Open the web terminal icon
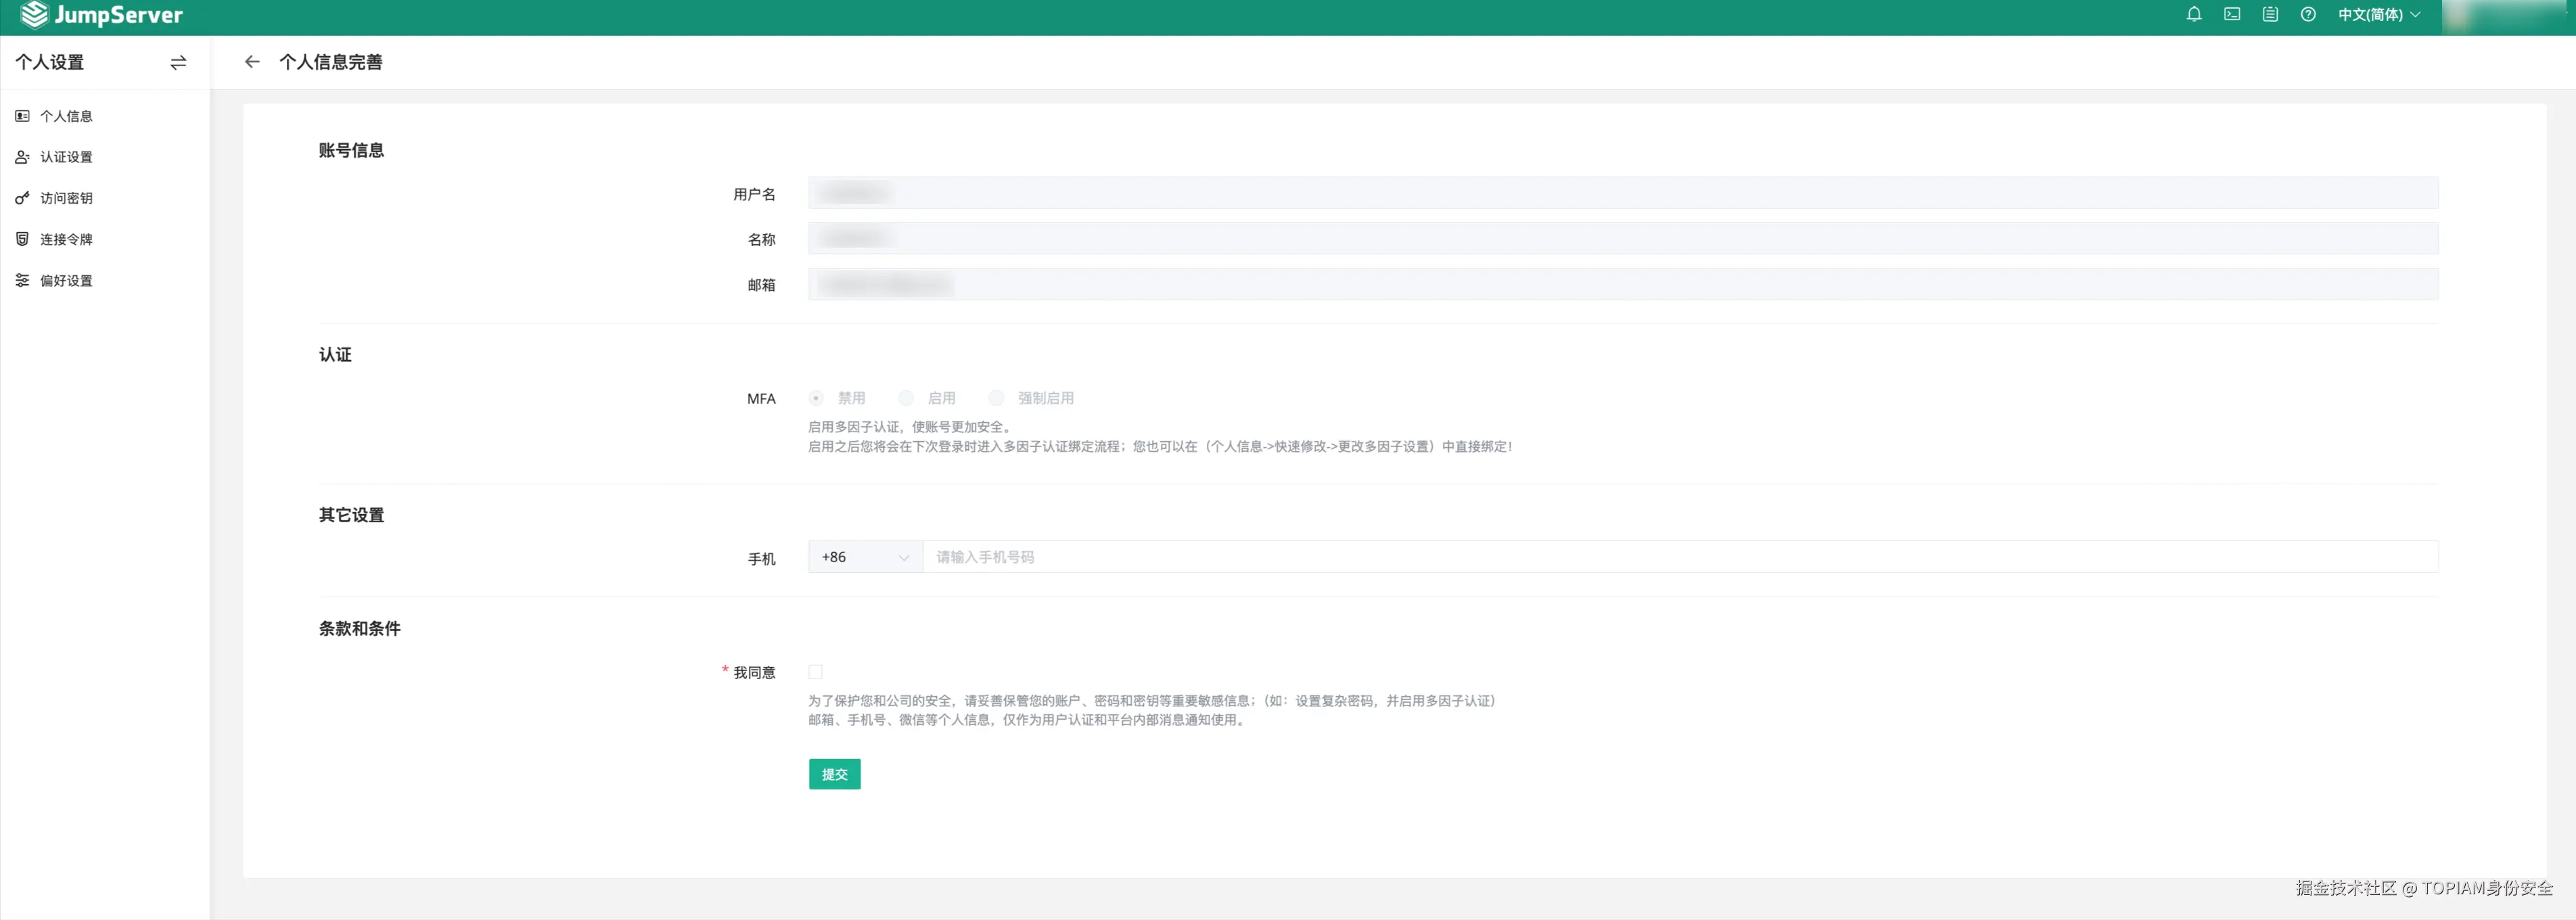 [x=2232, y=14]
